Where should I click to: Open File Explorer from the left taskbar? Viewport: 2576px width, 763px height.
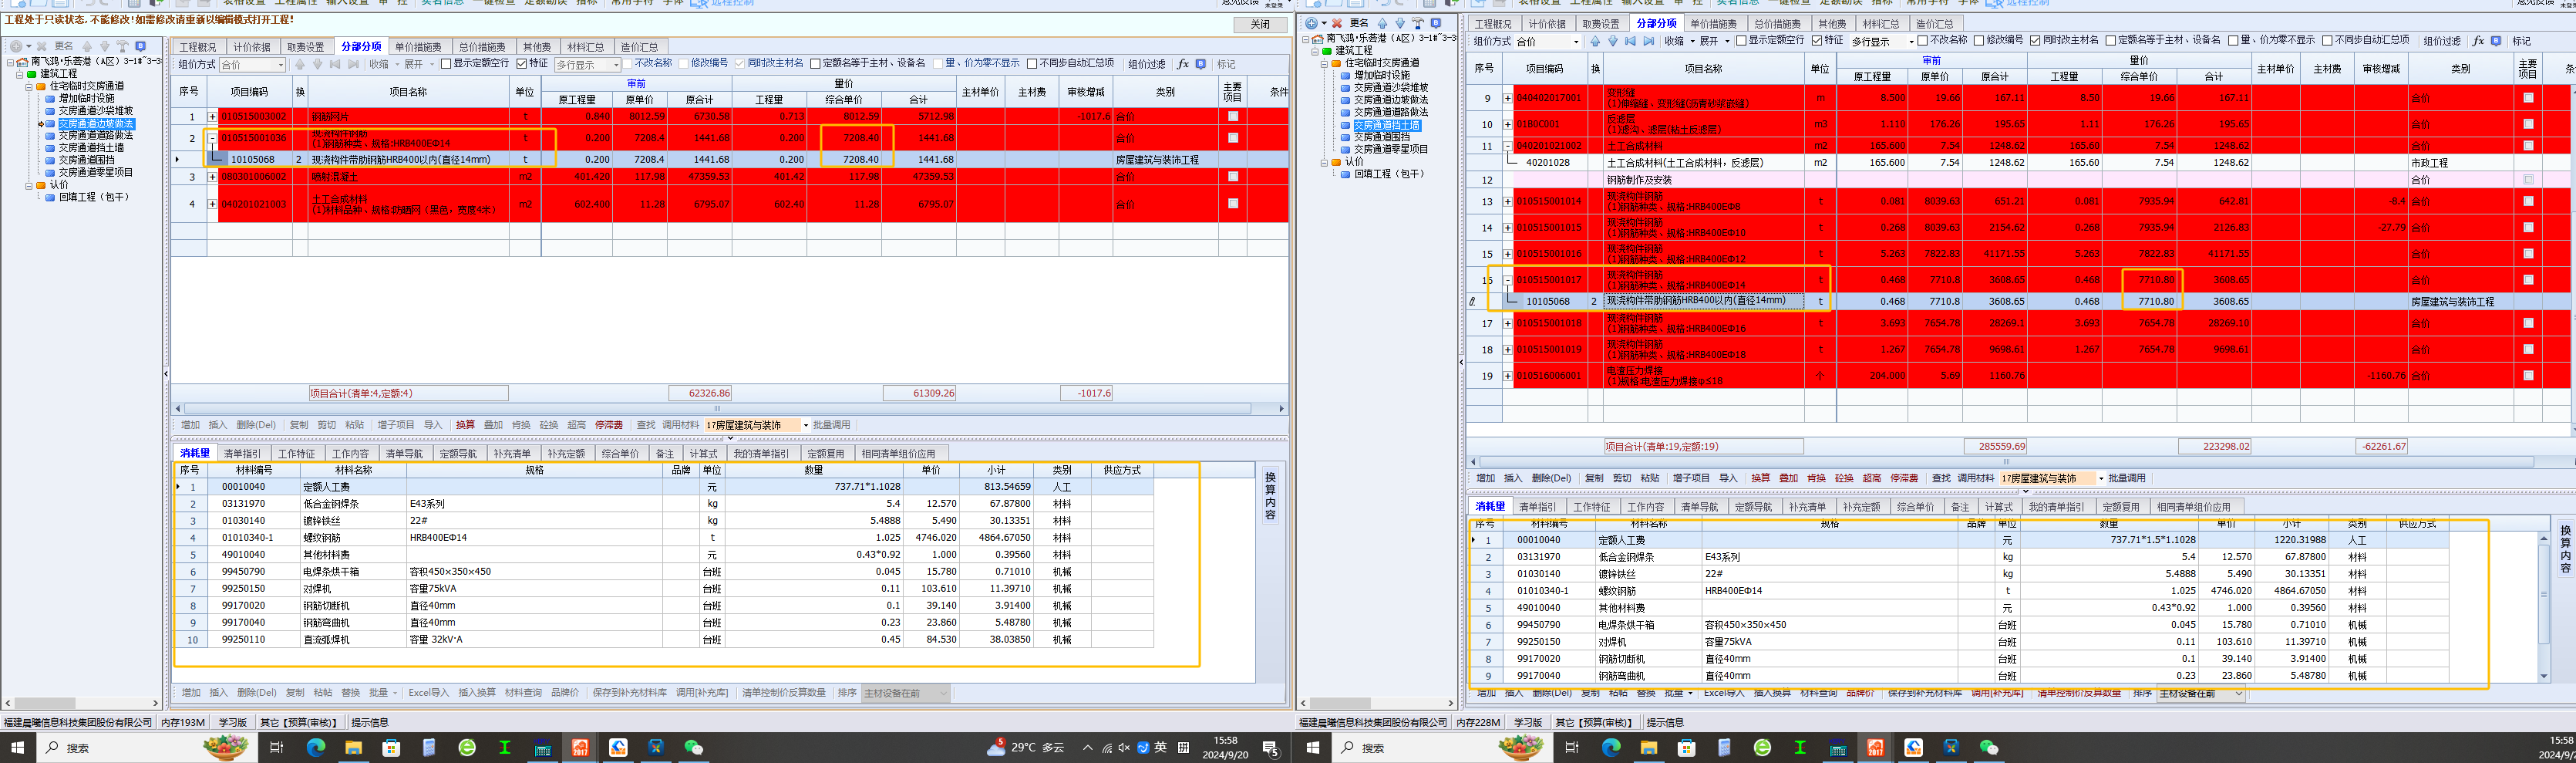(x=353, y=747)
